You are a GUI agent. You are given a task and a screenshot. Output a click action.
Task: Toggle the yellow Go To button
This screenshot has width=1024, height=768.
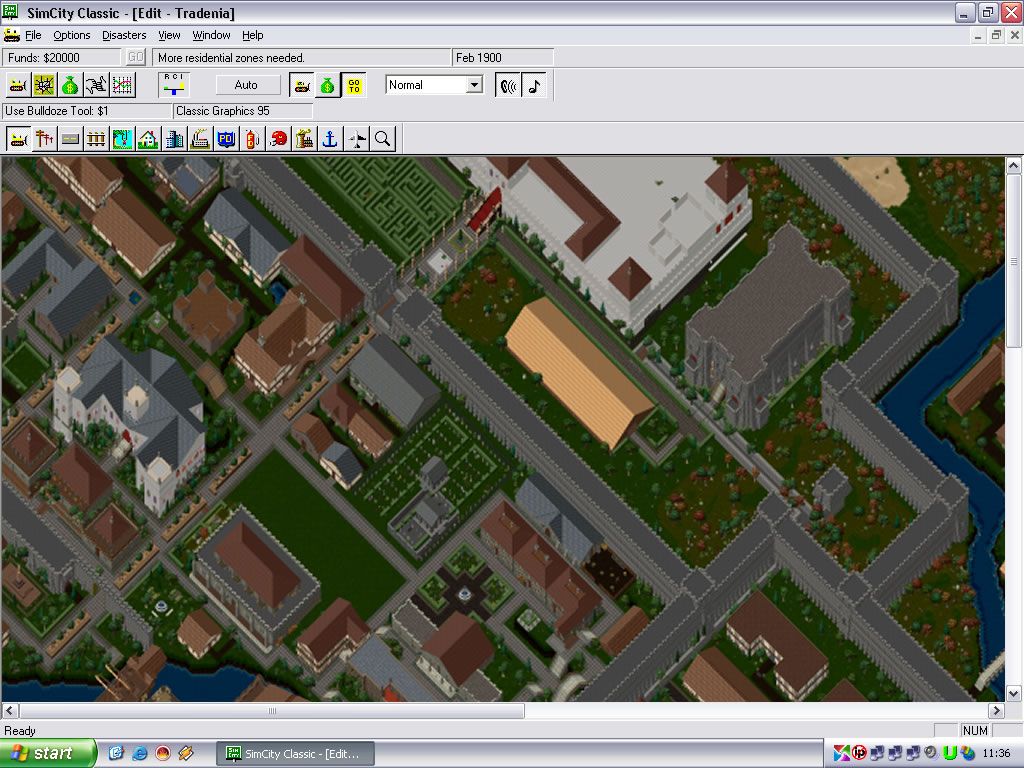pyautogui.click(x=354, y=85)
